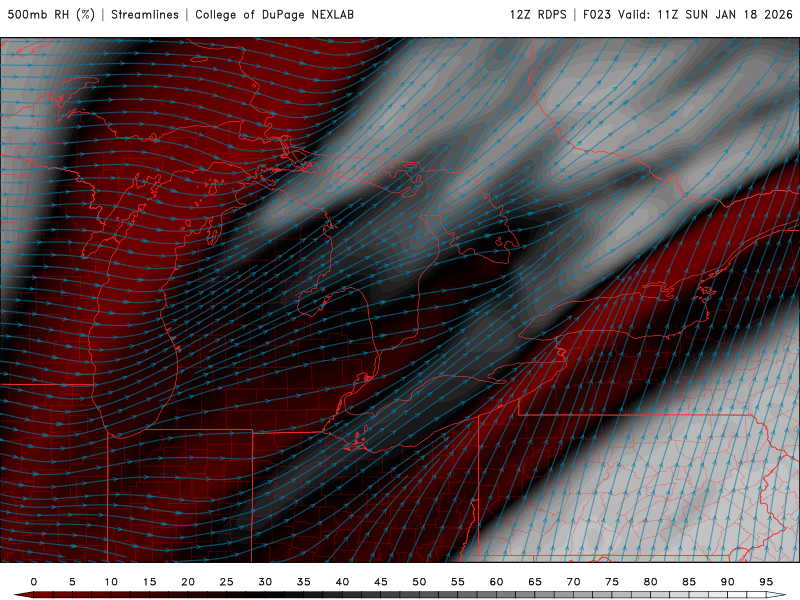800x600 pixels.
Task: Click the "F023" forecast hour text
Action: 596,14
